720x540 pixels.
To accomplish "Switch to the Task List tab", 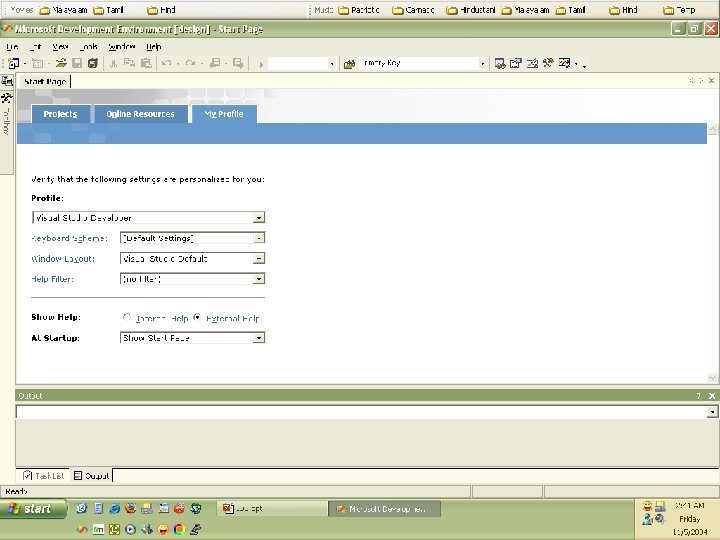I will (44, 476).
